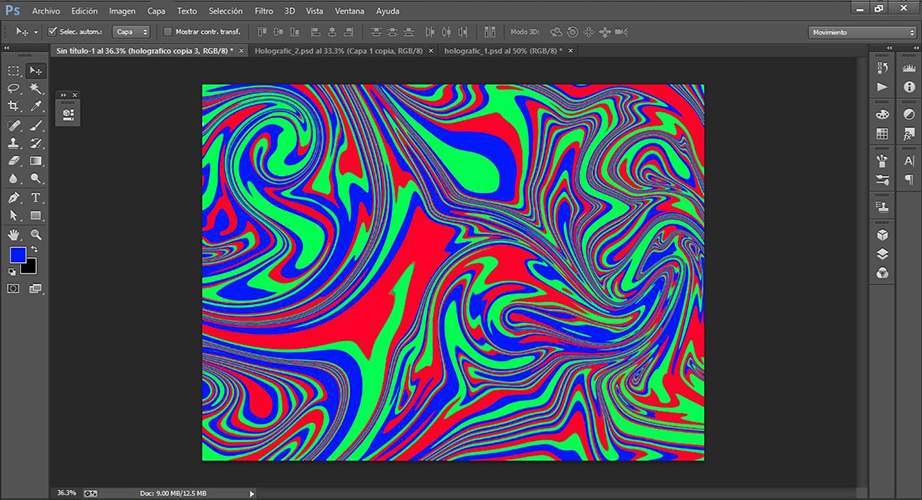Select the Type tool

[36, 198]
